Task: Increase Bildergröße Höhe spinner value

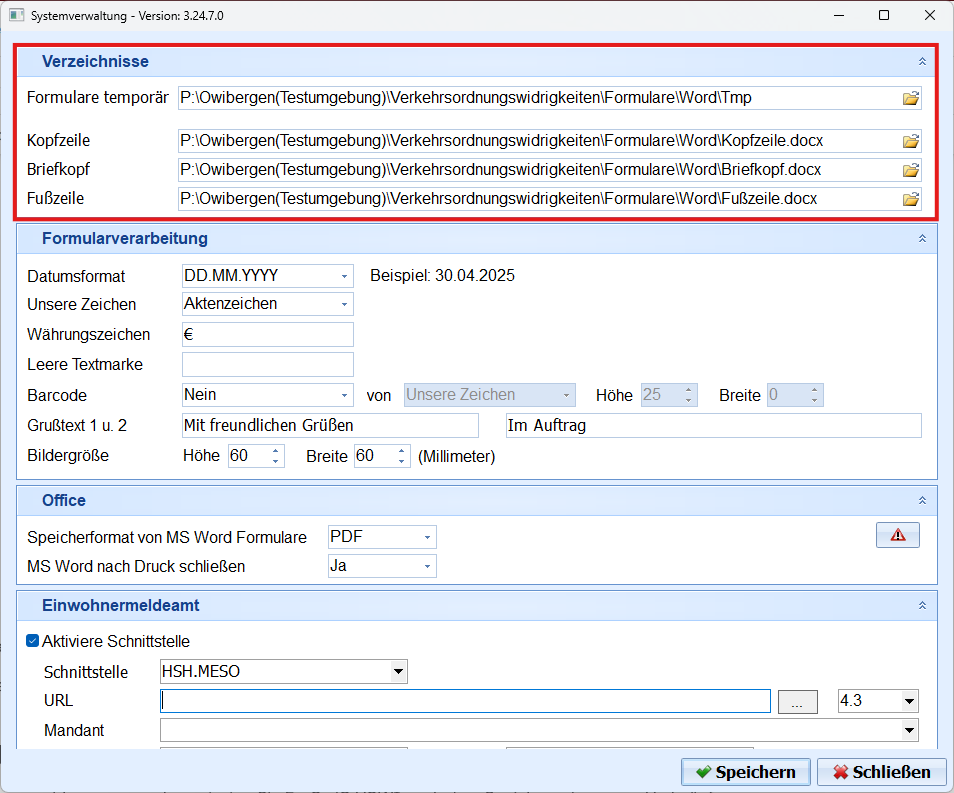Action: coord(276,451)
